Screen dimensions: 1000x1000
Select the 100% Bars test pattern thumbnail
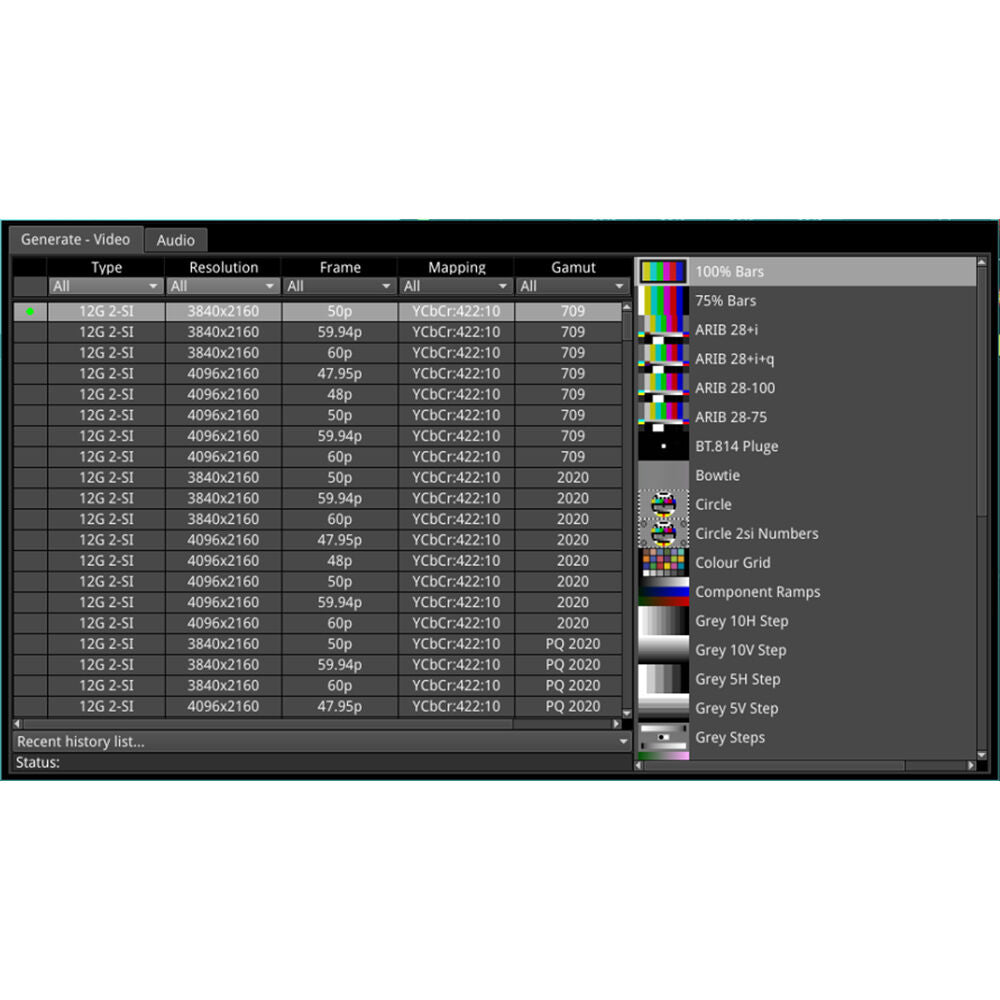click(x=663, y=271)
